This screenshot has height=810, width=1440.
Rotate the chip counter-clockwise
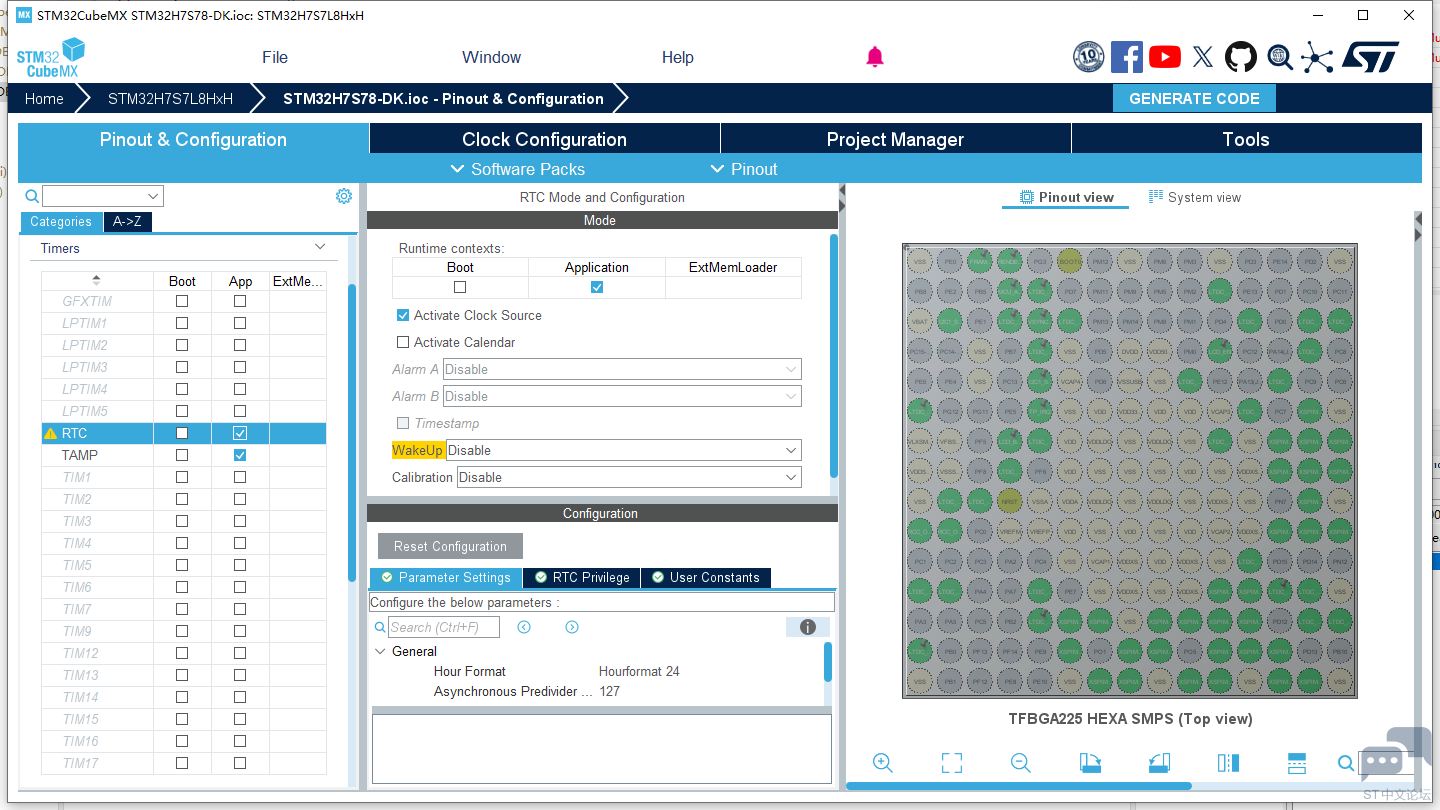click(x=1159, y=763)
